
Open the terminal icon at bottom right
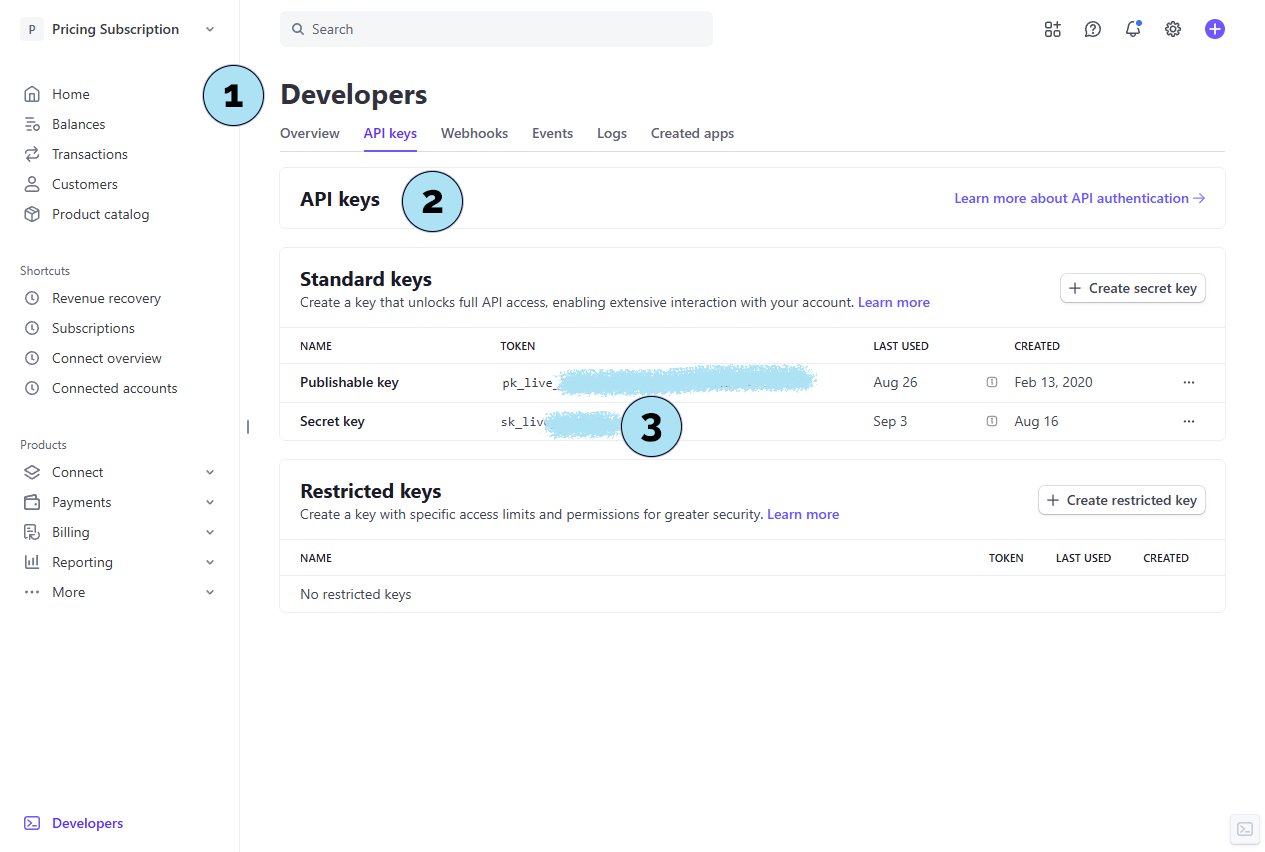click(x=1245, y=829)
